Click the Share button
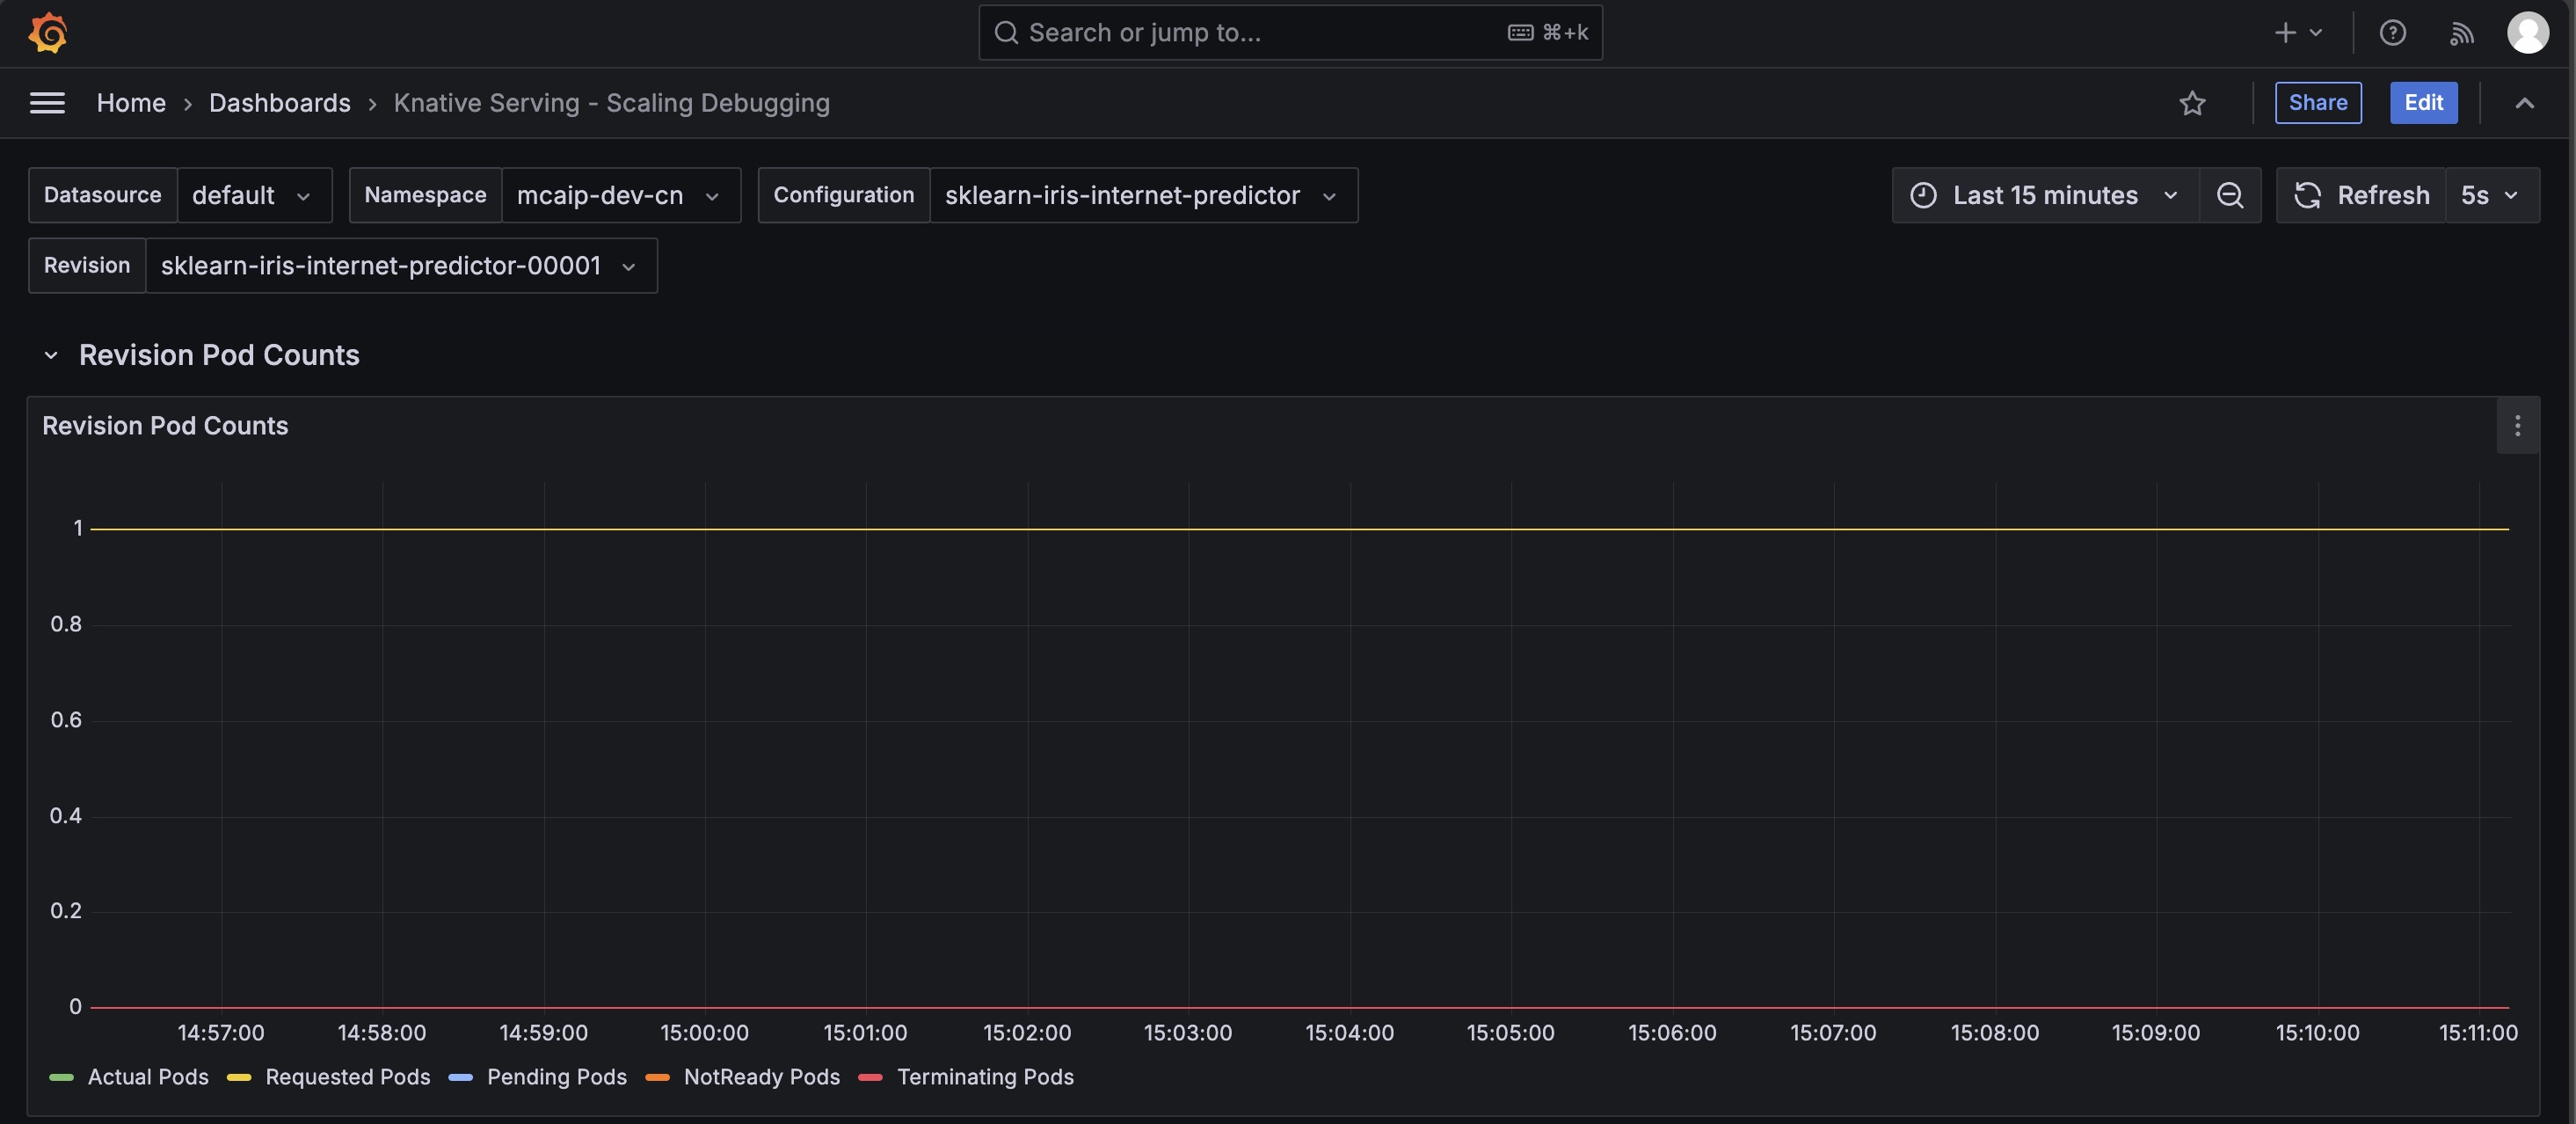 [2317, 103]
